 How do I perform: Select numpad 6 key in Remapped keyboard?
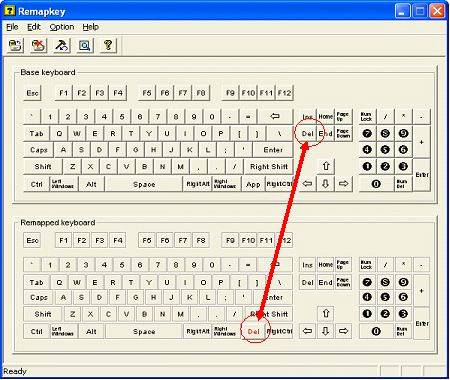click(403, 297)
